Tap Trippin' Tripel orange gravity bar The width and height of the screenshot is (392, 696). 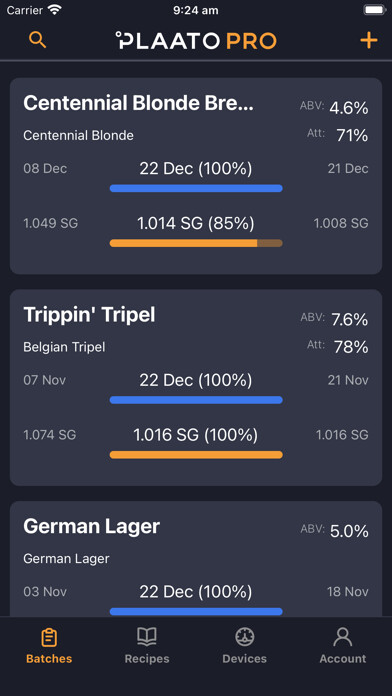click(x=196, y=455)
